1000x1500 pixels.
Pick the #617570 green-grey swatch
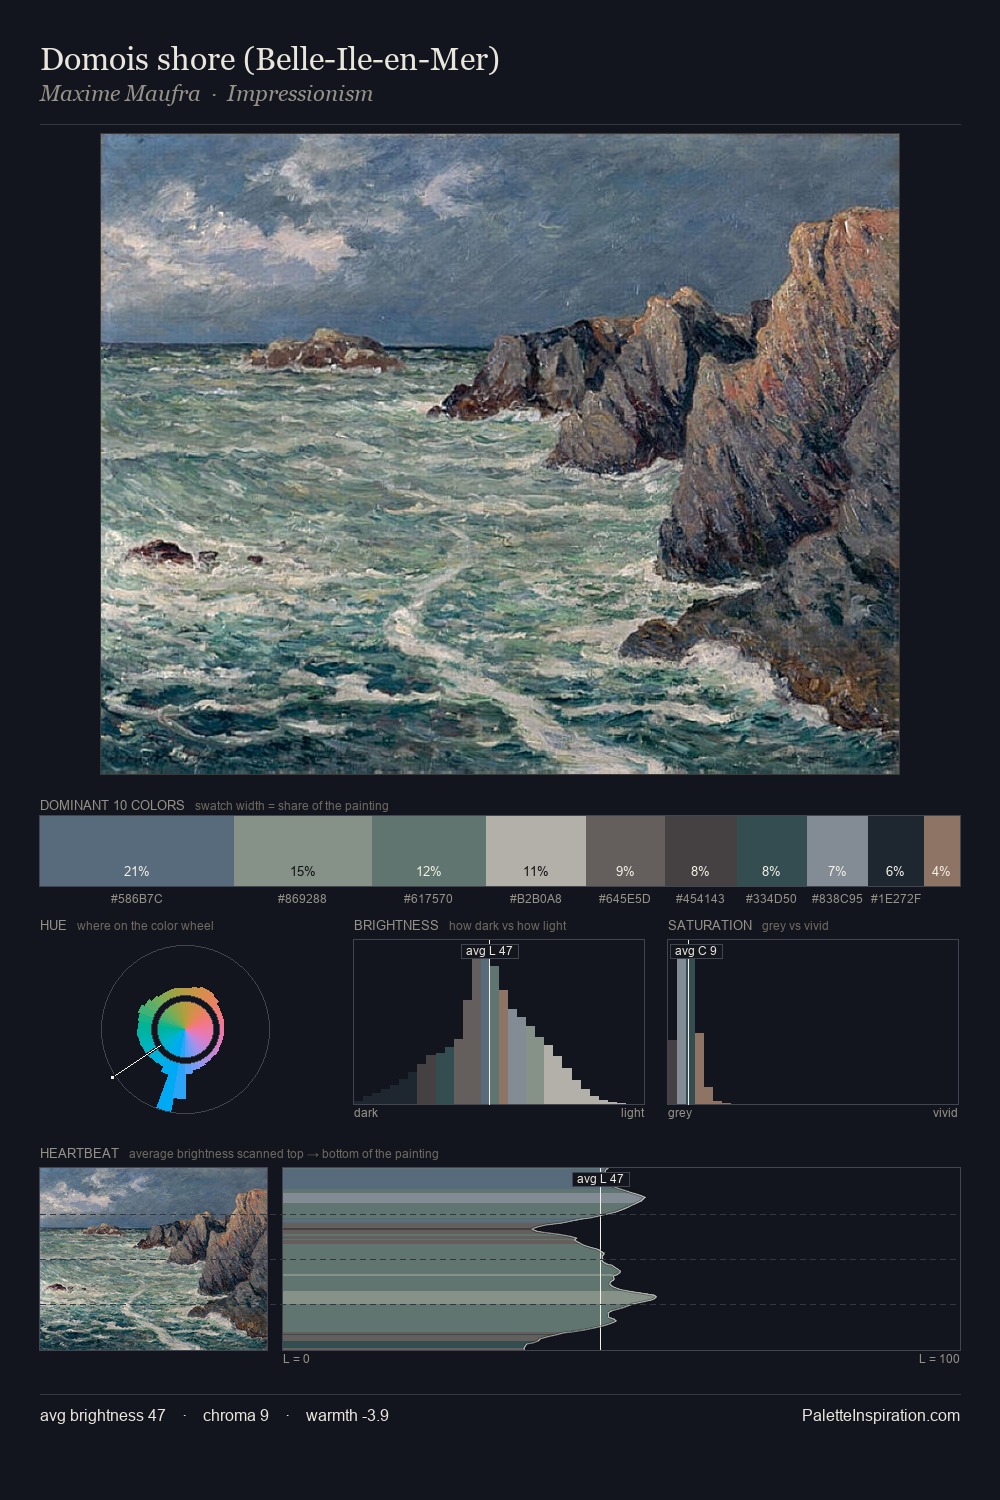click(429, 851)
